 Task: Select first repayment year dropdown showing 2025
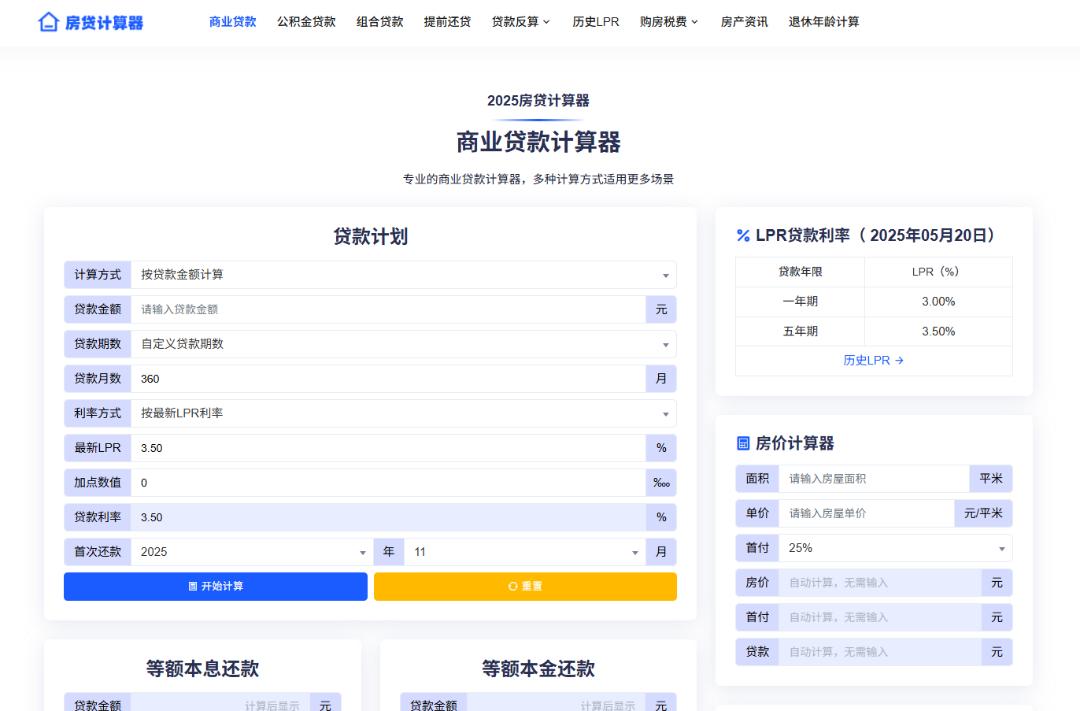(252, 552)
